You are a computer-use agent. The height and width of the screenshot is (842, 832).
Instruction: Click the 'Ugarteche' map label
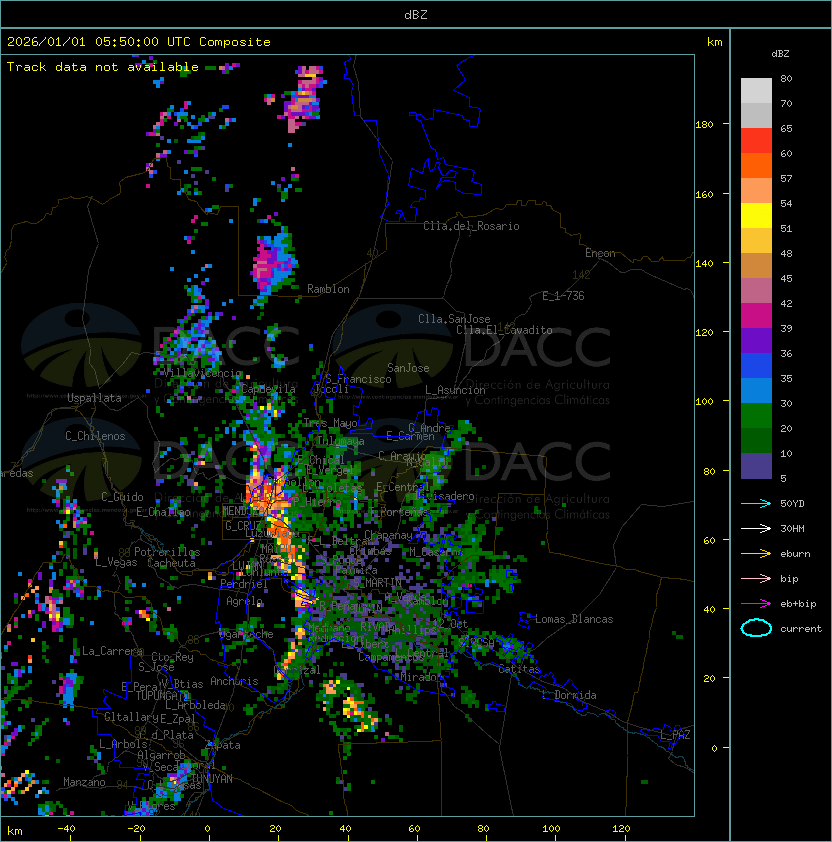point(247,634)
